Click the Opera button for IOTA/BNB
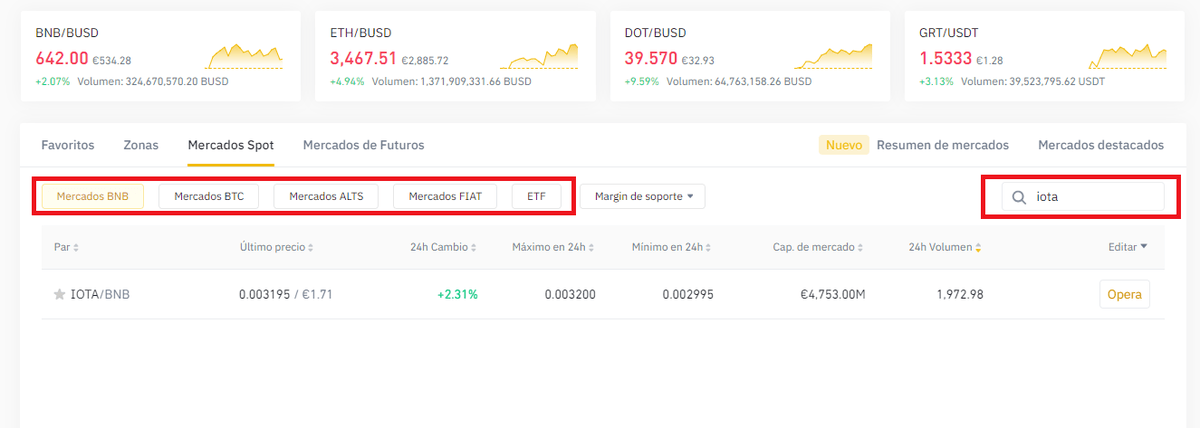The width and height of the screenshot is (1200, 428). [x=1124, y=295]
